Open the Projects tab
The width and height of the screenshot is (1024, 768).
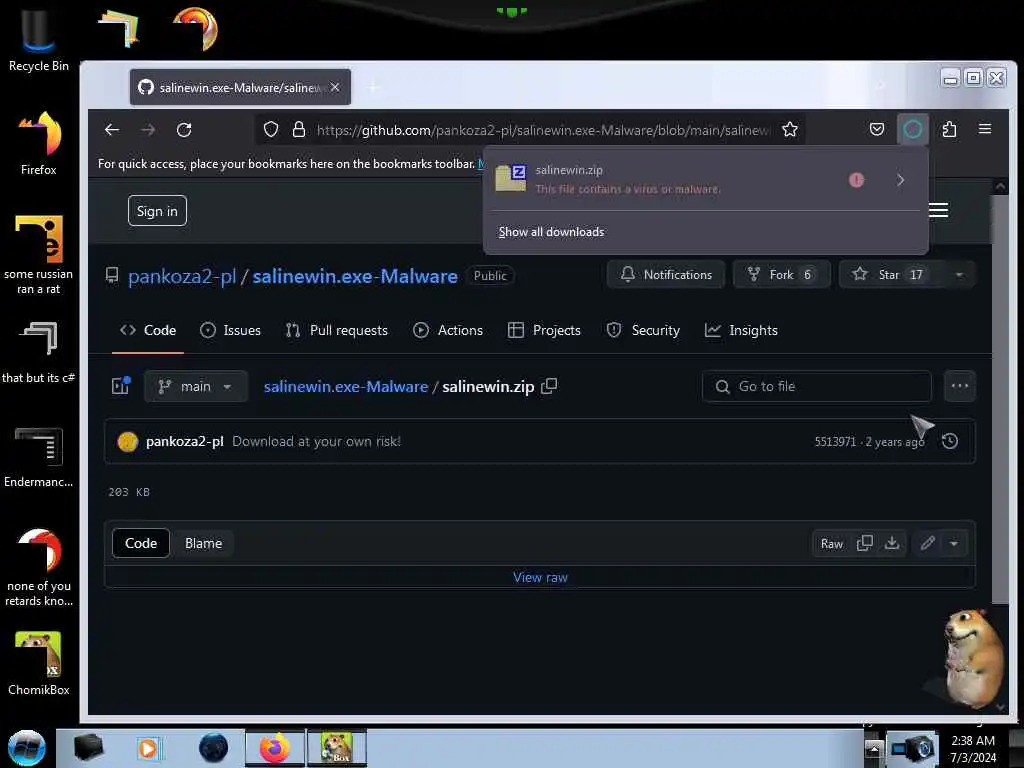544,330
